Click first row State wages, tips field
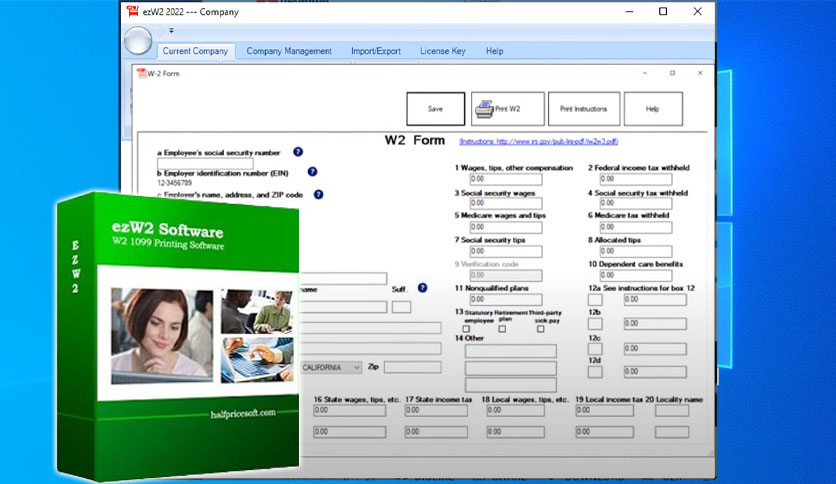836x484 pixels. click(x=349, y=410)
